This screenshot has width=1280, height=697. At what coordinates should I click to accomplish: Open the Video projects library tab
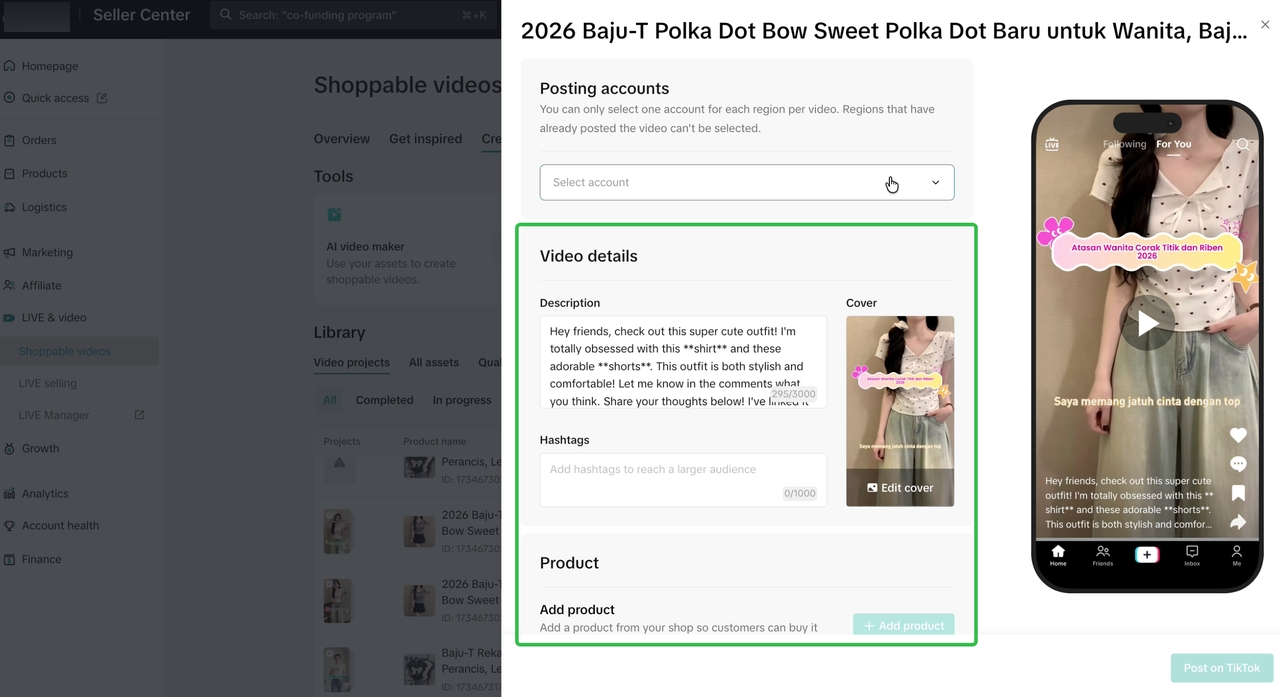[x=352, y=362]
